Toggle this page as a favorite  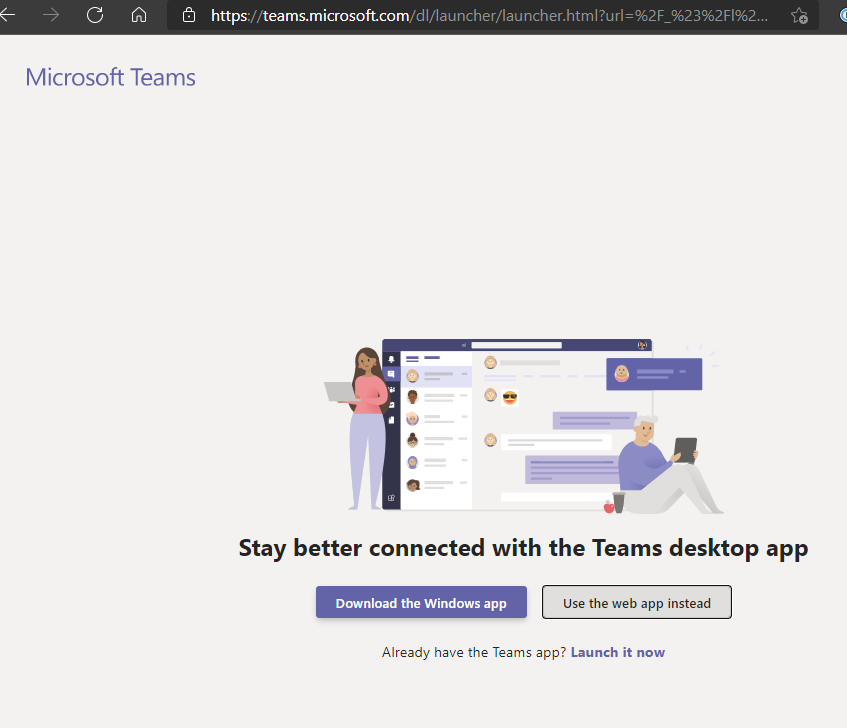coord(799,16)
